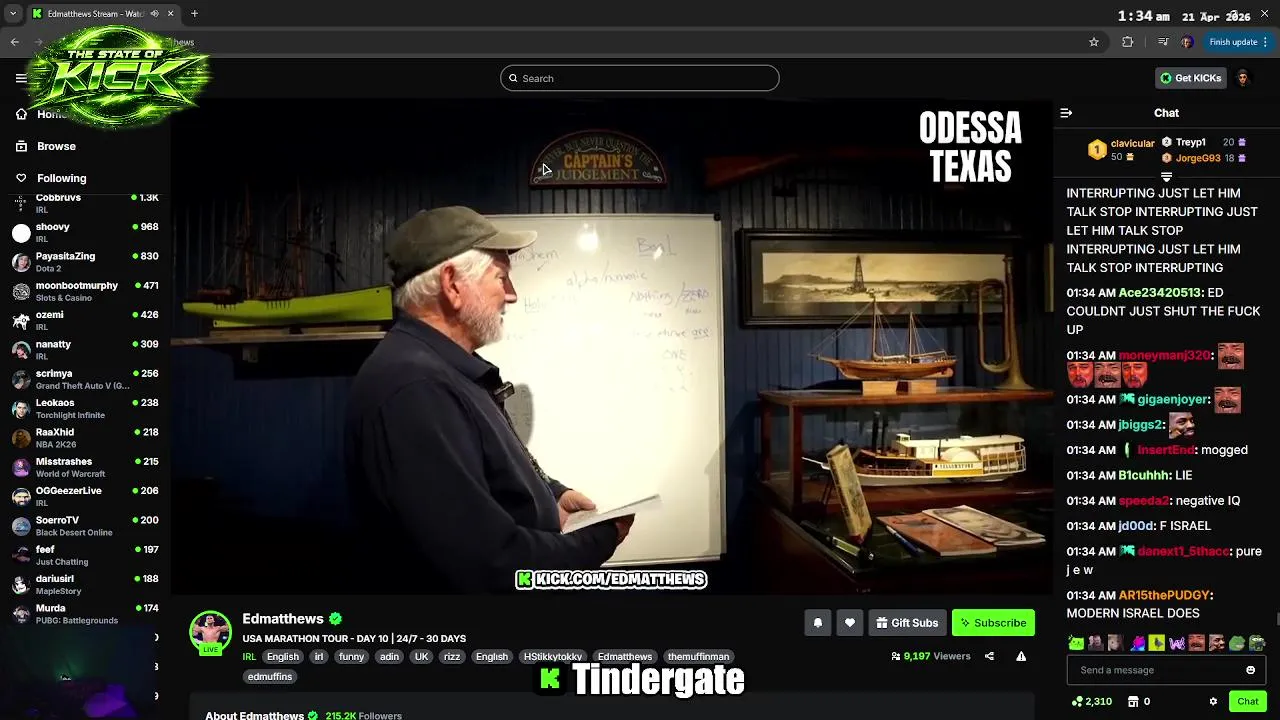Select the themuffinman tag
Viewport: 1280px width, 720px height.
point(698,657)
